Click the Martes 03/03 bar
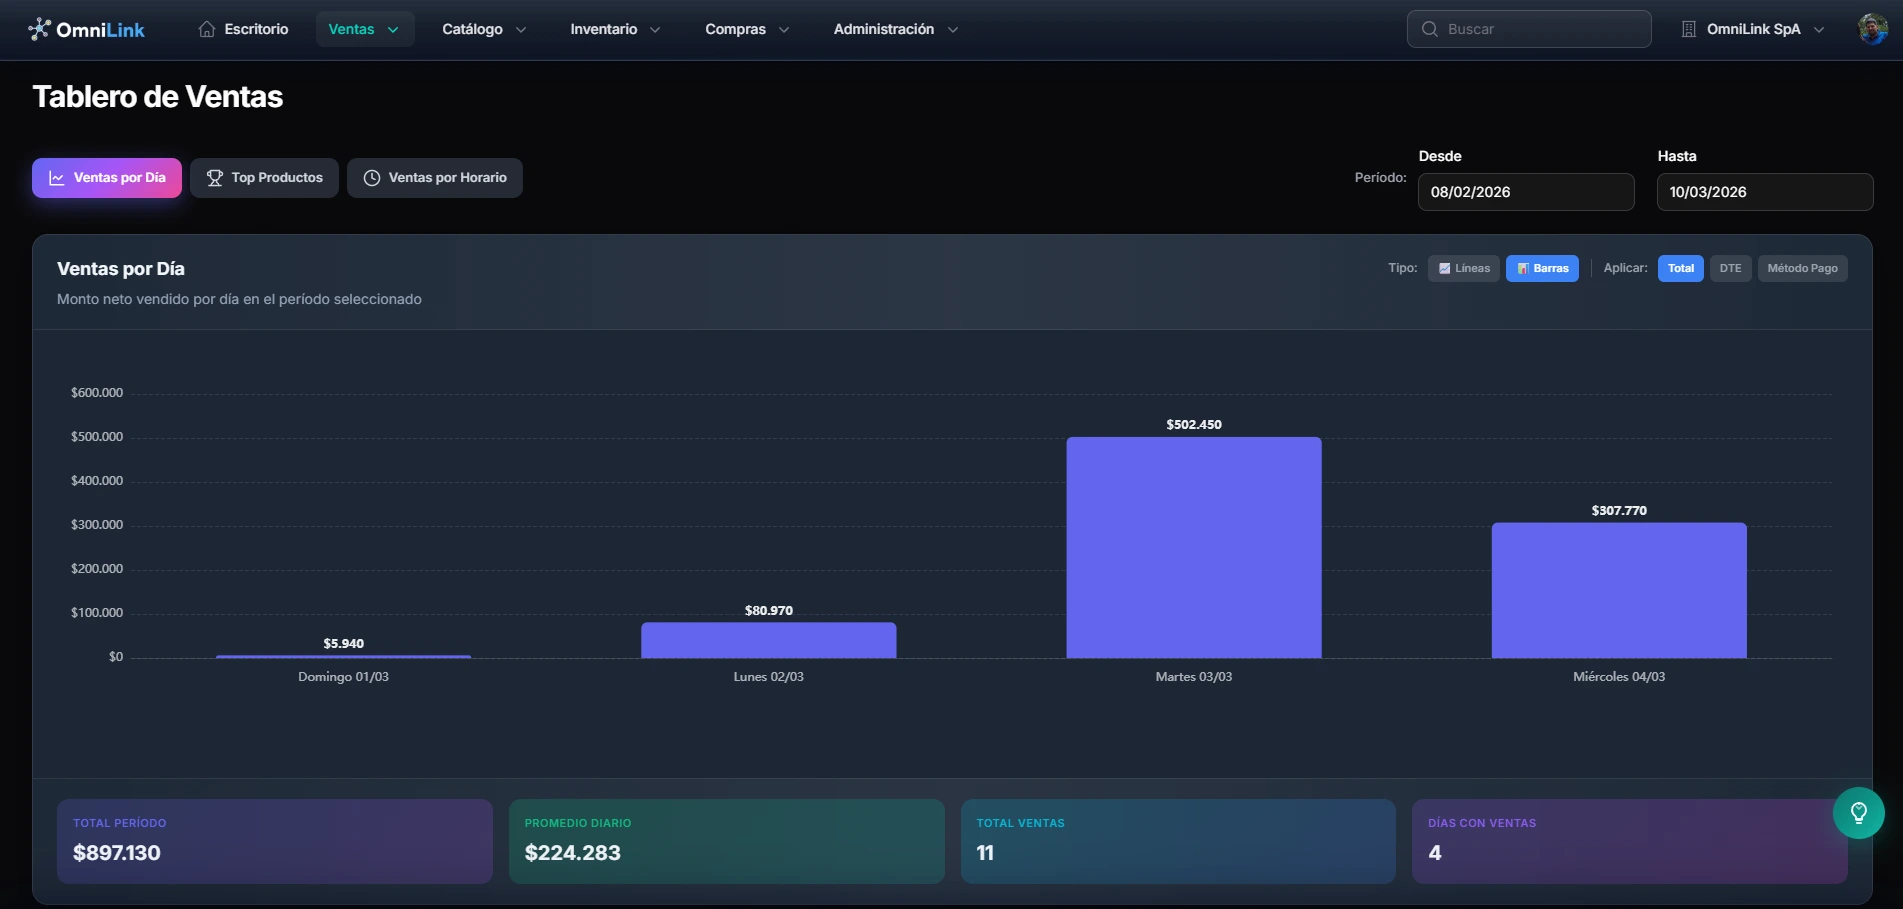 coord(1194,547)
